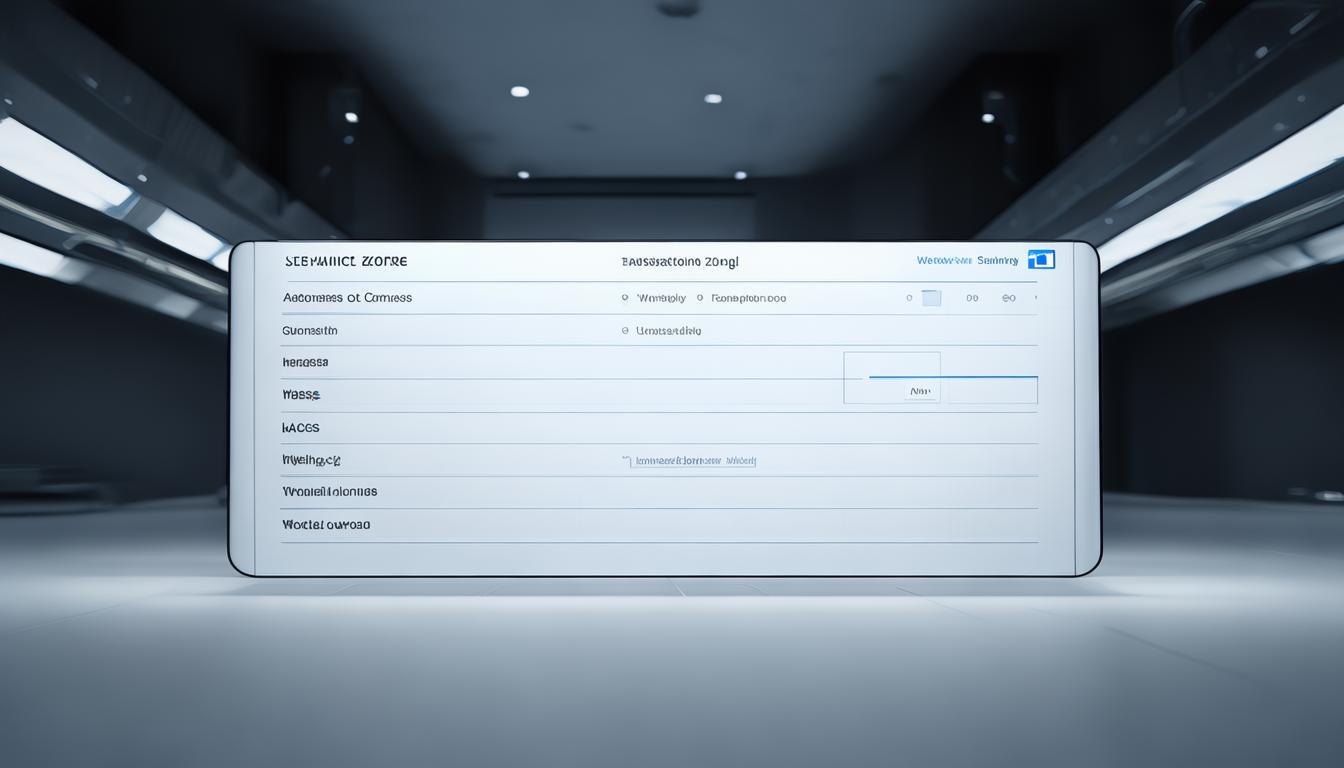Click the small blue square indicator on the top row
This screenshot has width=1344, height=768.
[x=930, y=297]
